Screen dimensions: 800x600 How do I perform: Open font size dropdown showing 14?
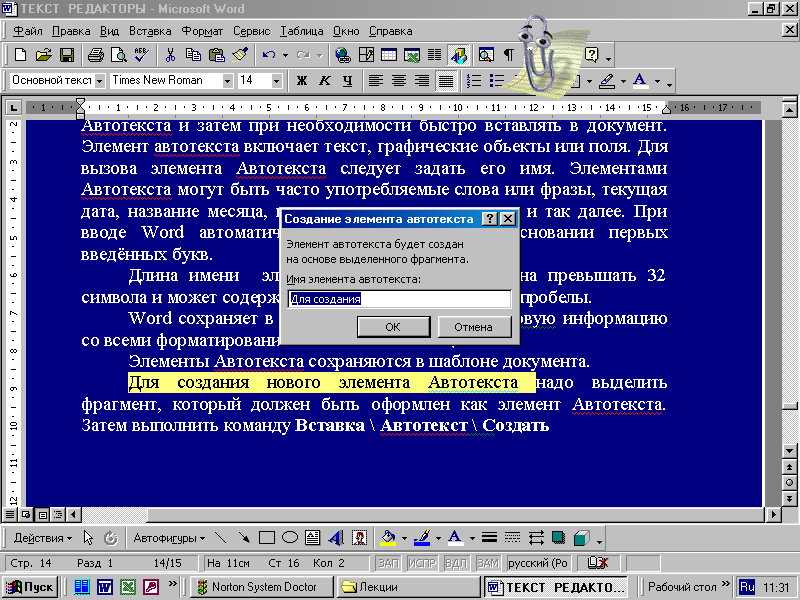pyautogui.click(x=276, y=81)
